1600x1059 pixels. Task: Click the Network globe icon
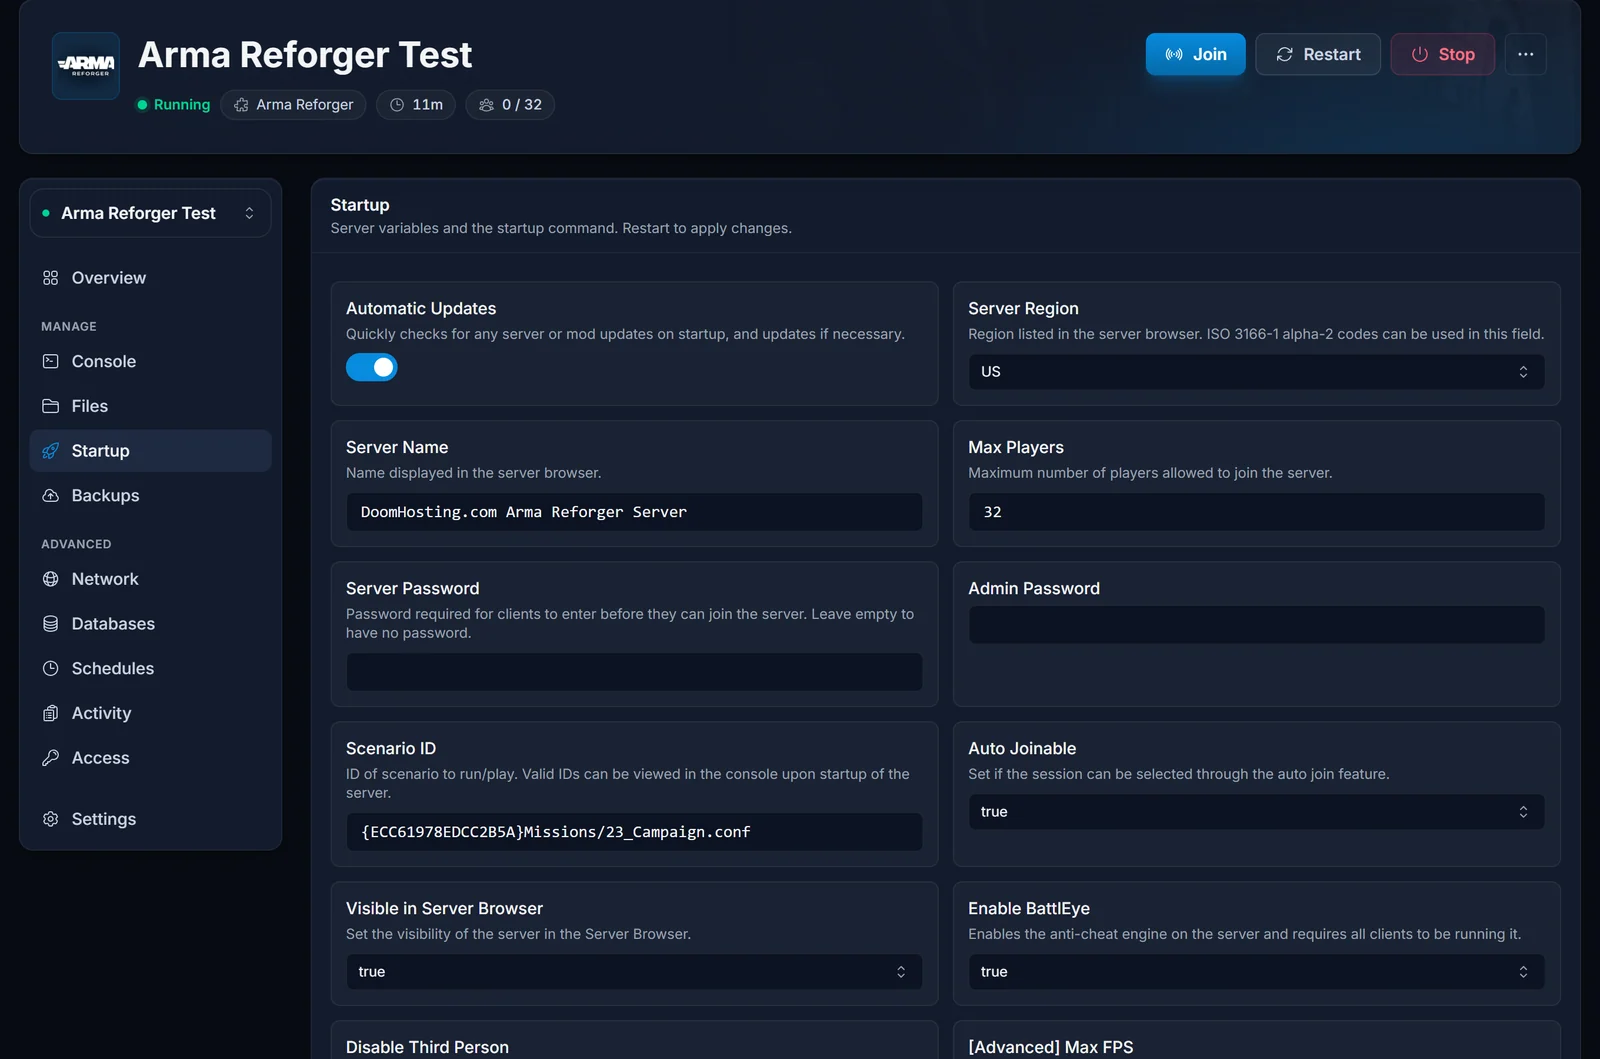(x=51, y=579)
